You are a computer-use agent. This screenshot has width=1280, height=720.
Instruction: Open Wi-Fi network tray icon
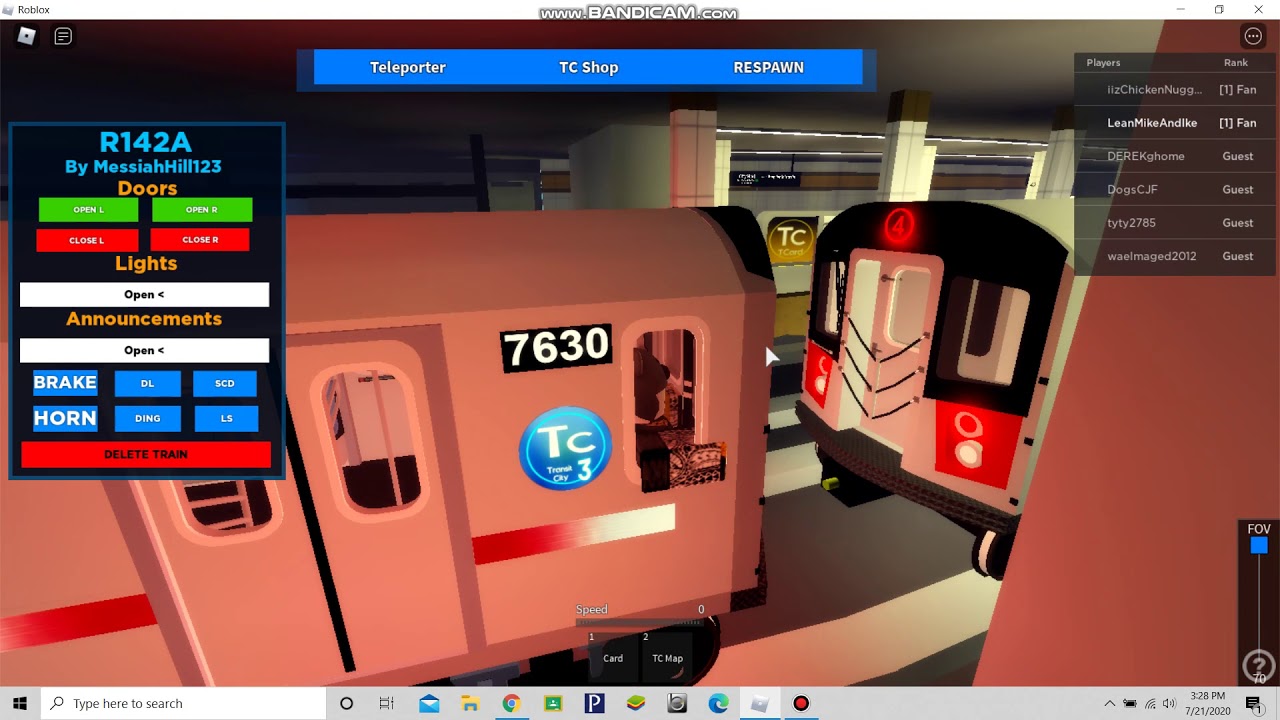coord(1150,703)
